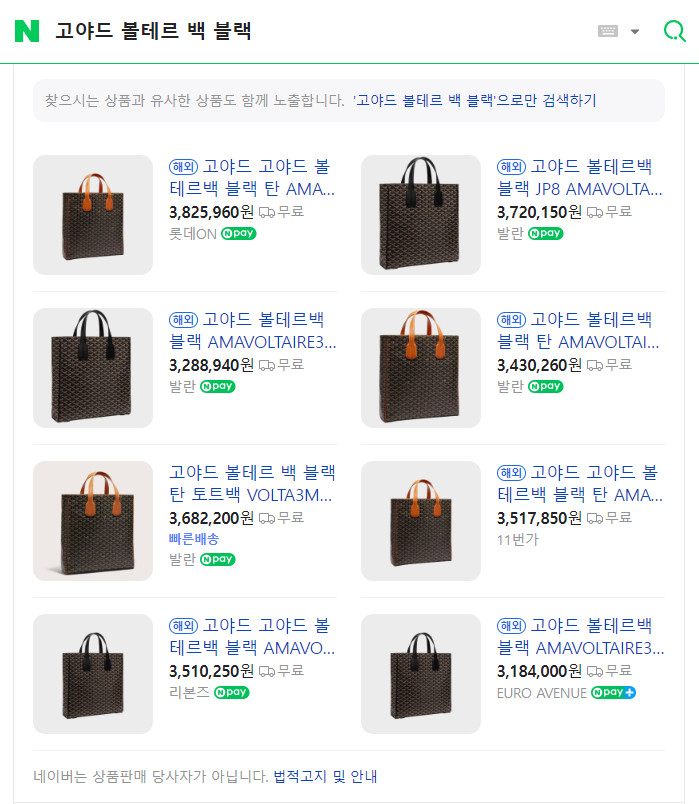Open the 법적고지 및 안내 link
Screen dimensions: 699x804
[325, 776]
